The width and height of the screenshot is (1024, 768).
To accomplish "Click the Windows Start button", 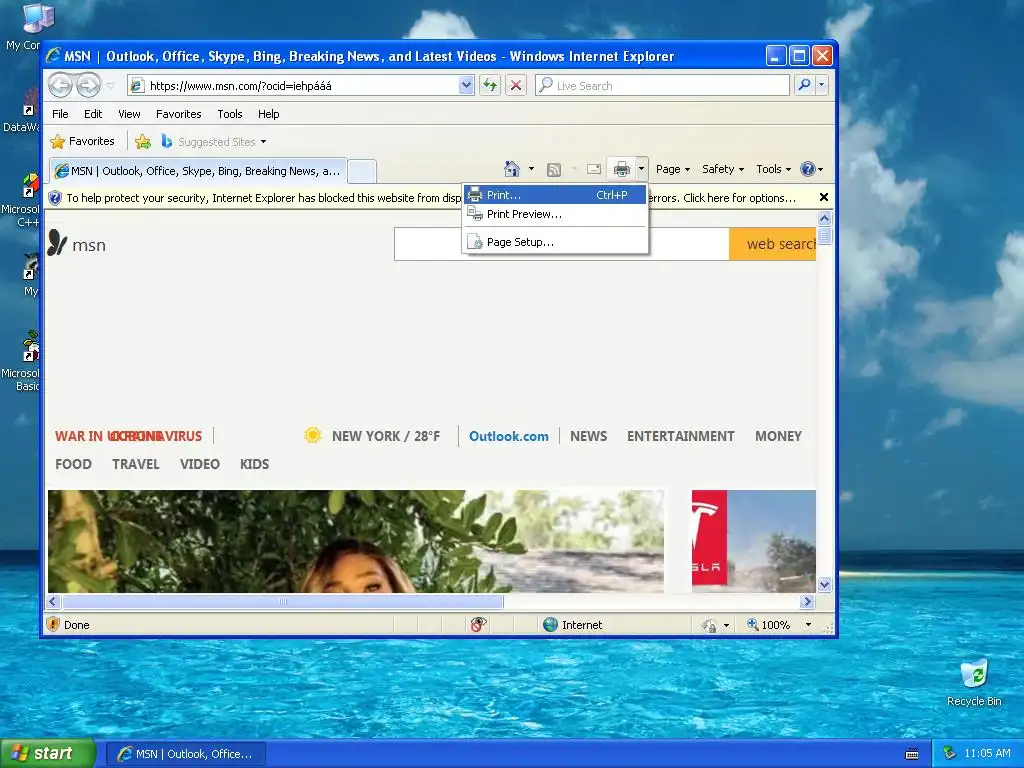I will click(48, 753).
